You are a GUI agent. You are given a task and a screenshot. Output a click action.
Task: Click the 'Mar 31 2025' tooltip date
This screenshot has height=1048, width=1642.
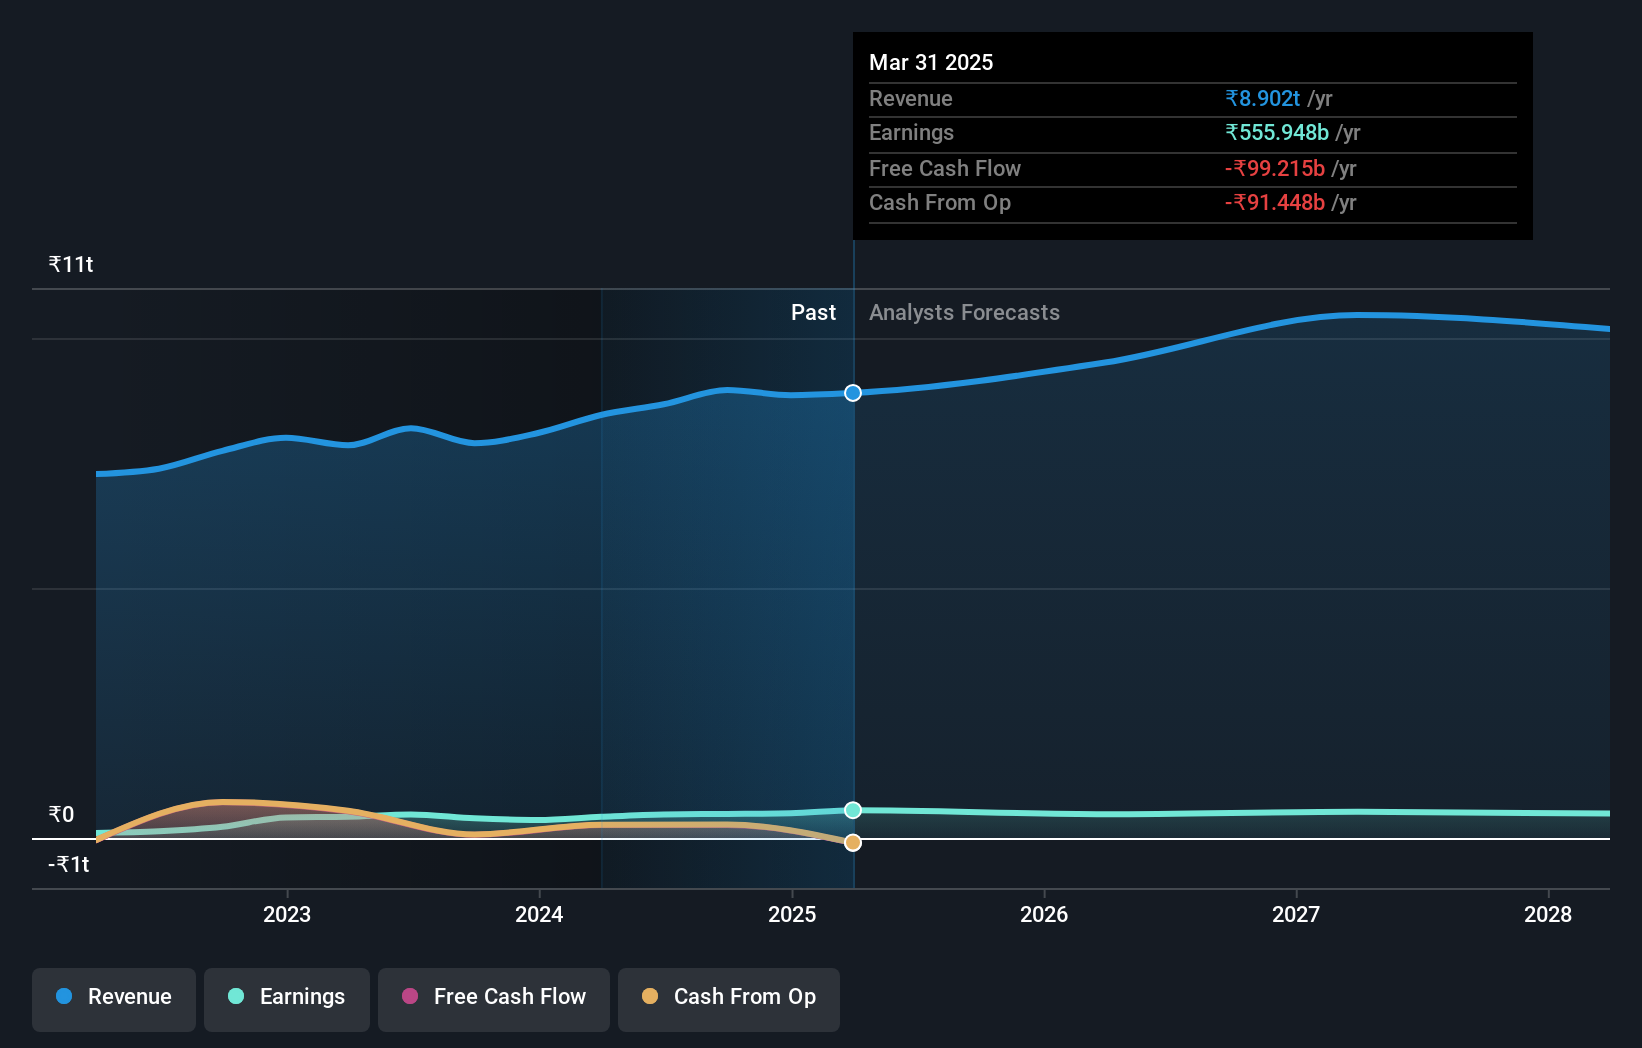click(x=931, y=62)
